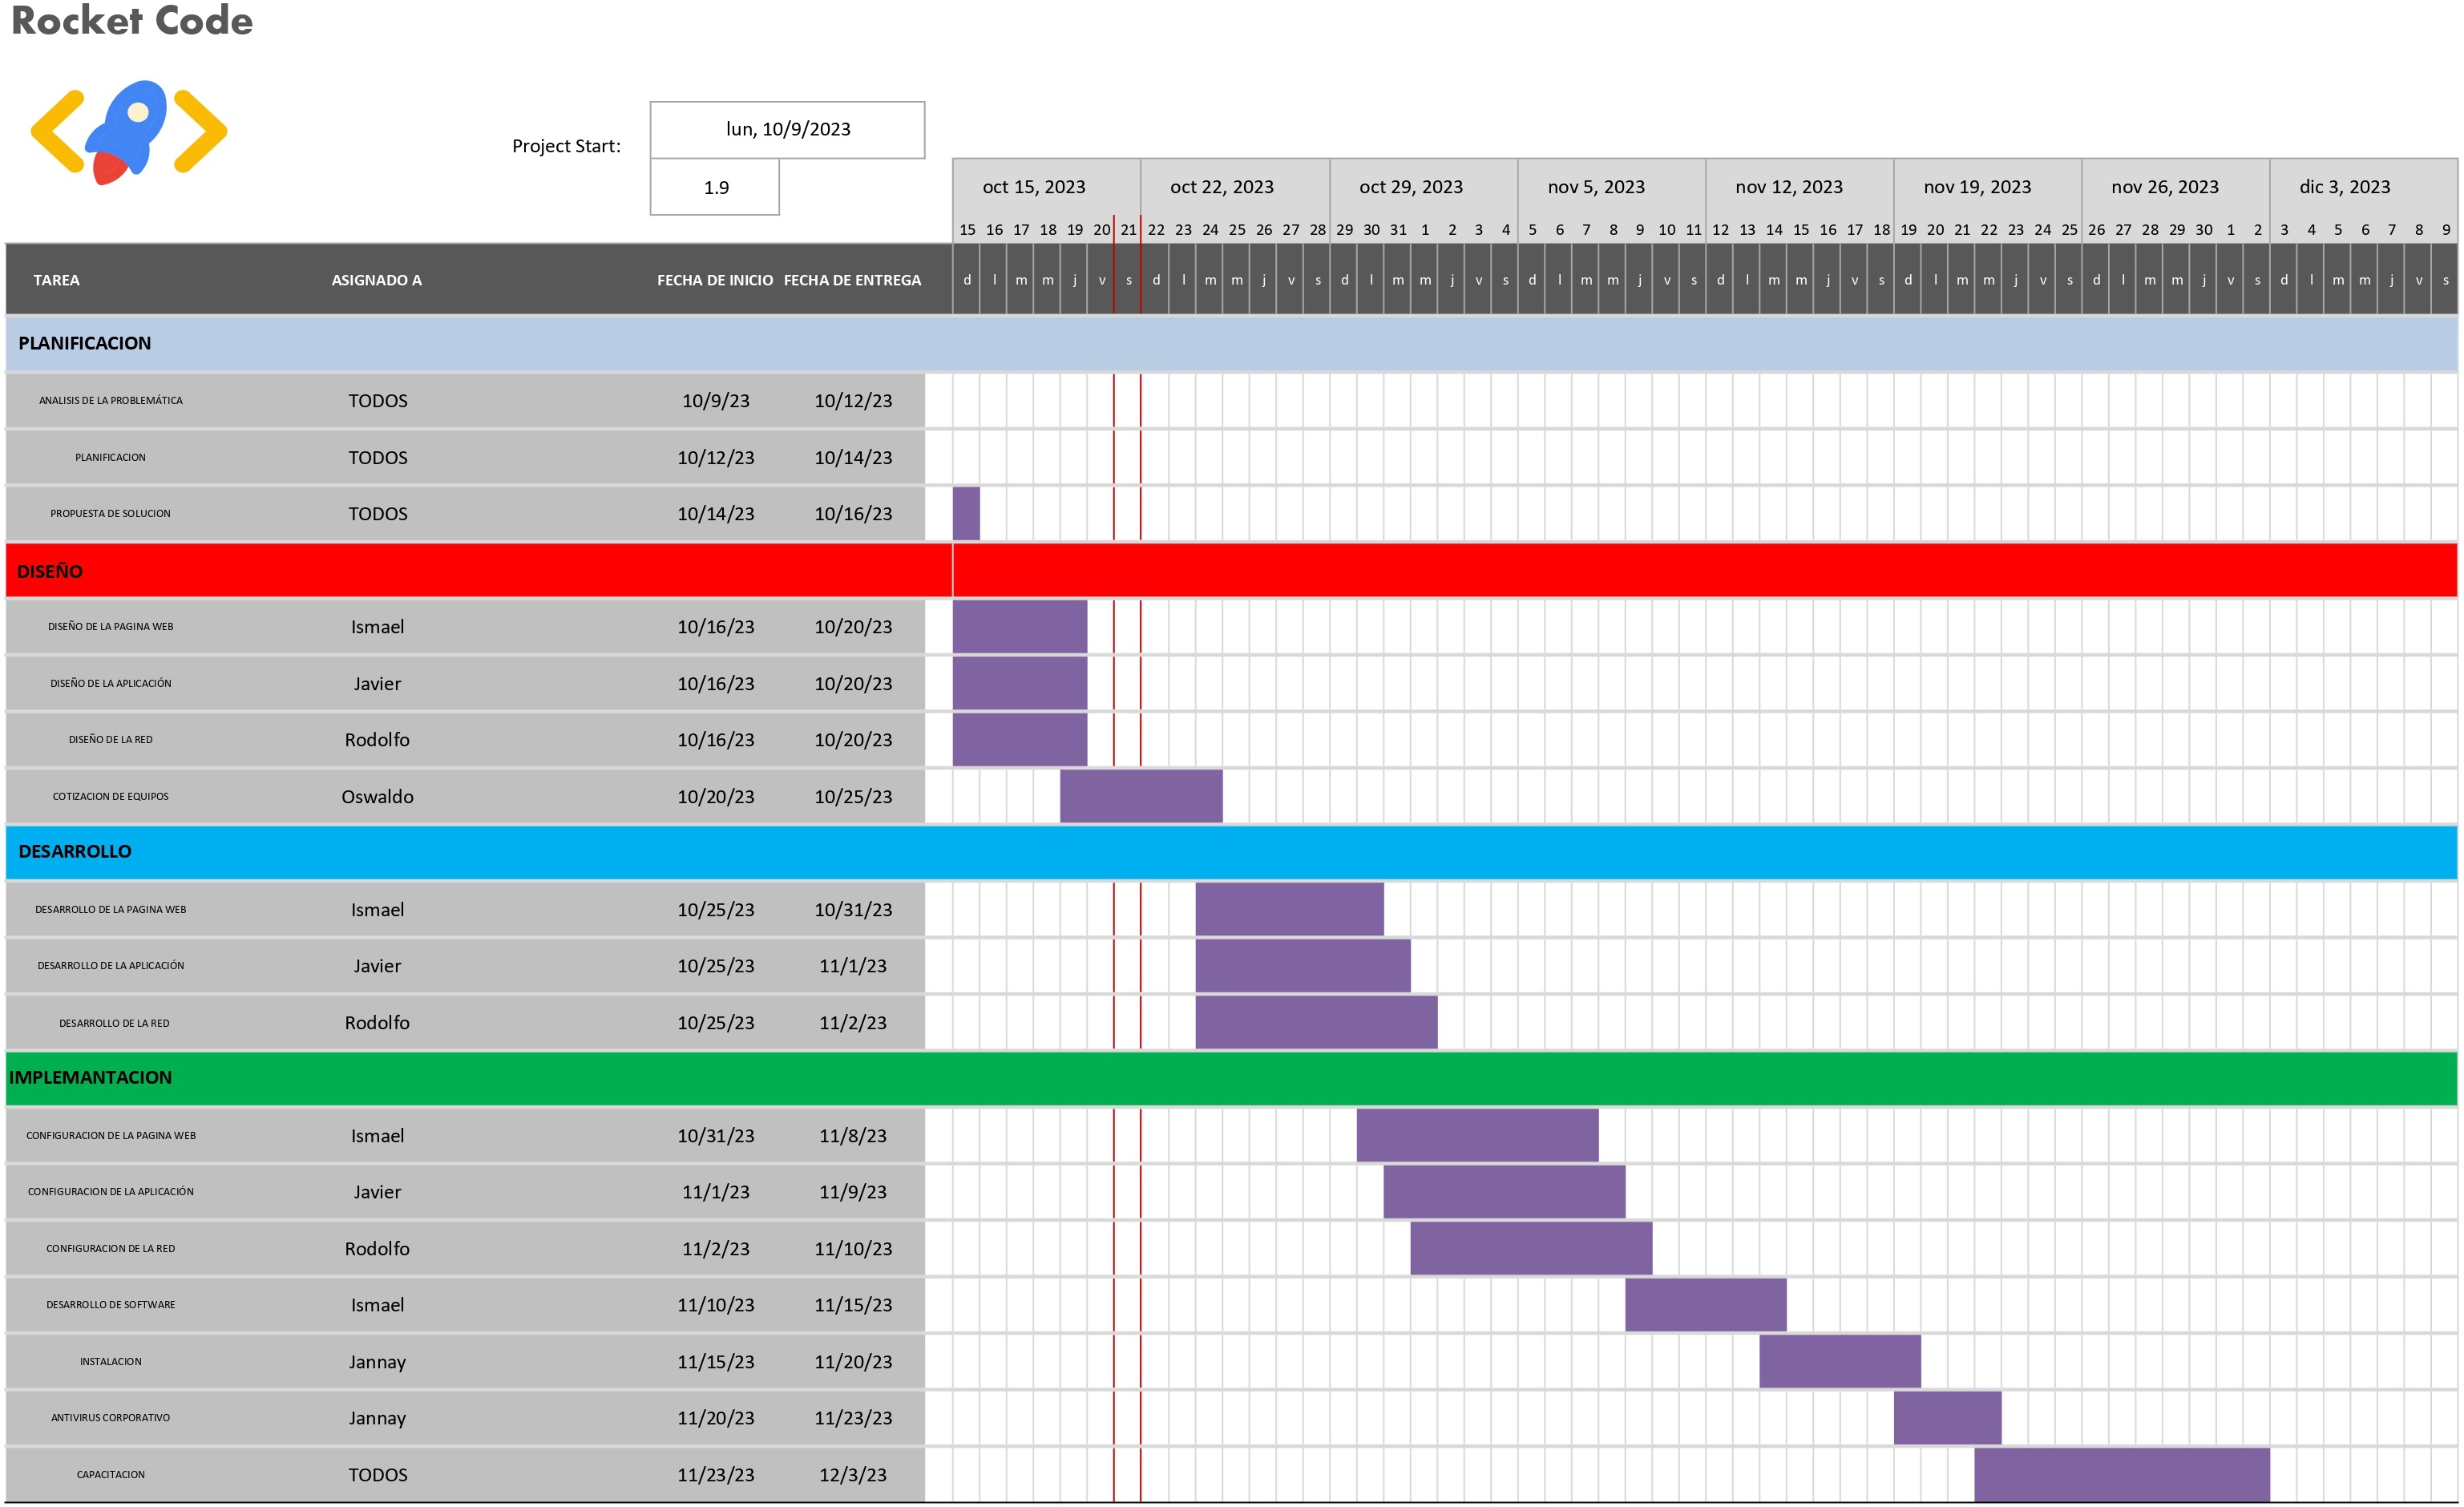Screen dimensions: 2464x1507
Task: Click the COTIZACION DE EQUIPOS task name
Action: coord(111,796)
